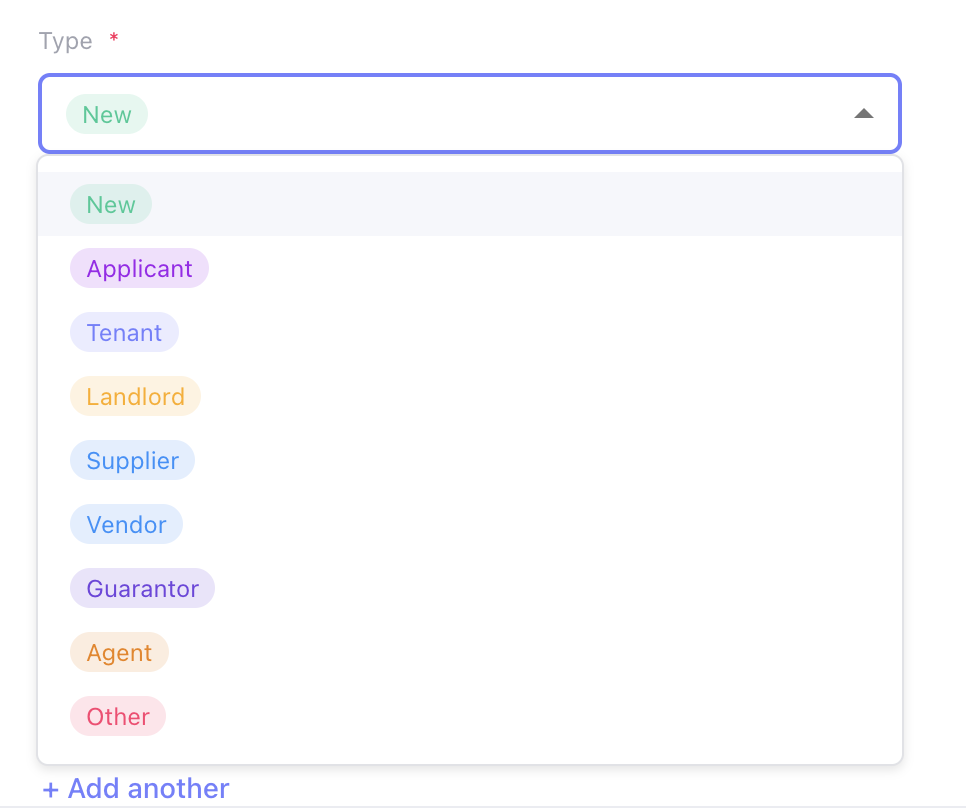The image size is (966, 808).
Task: Pick the purple Applicant tag
Action: pyautogui.click(x=139, y=268)
